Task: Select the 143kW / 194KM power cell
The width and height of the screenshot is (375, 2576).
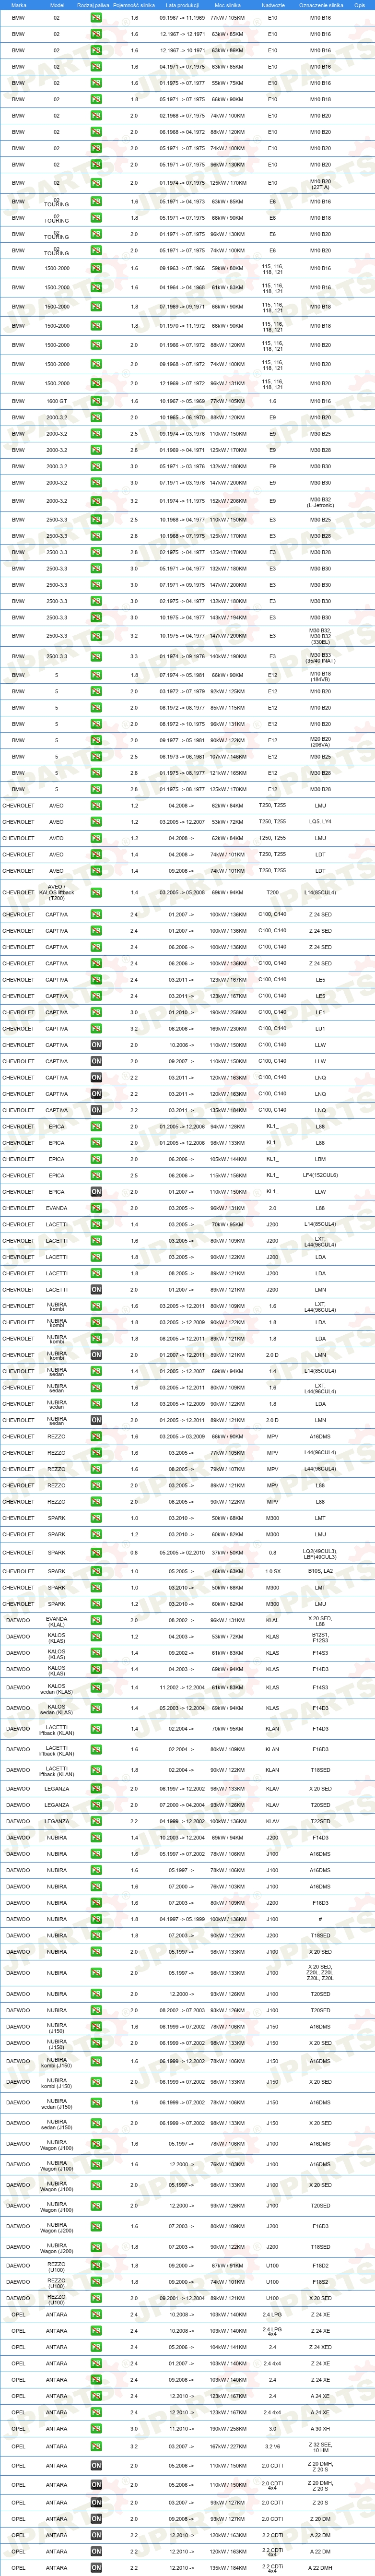Action: [x=227, y=617]
